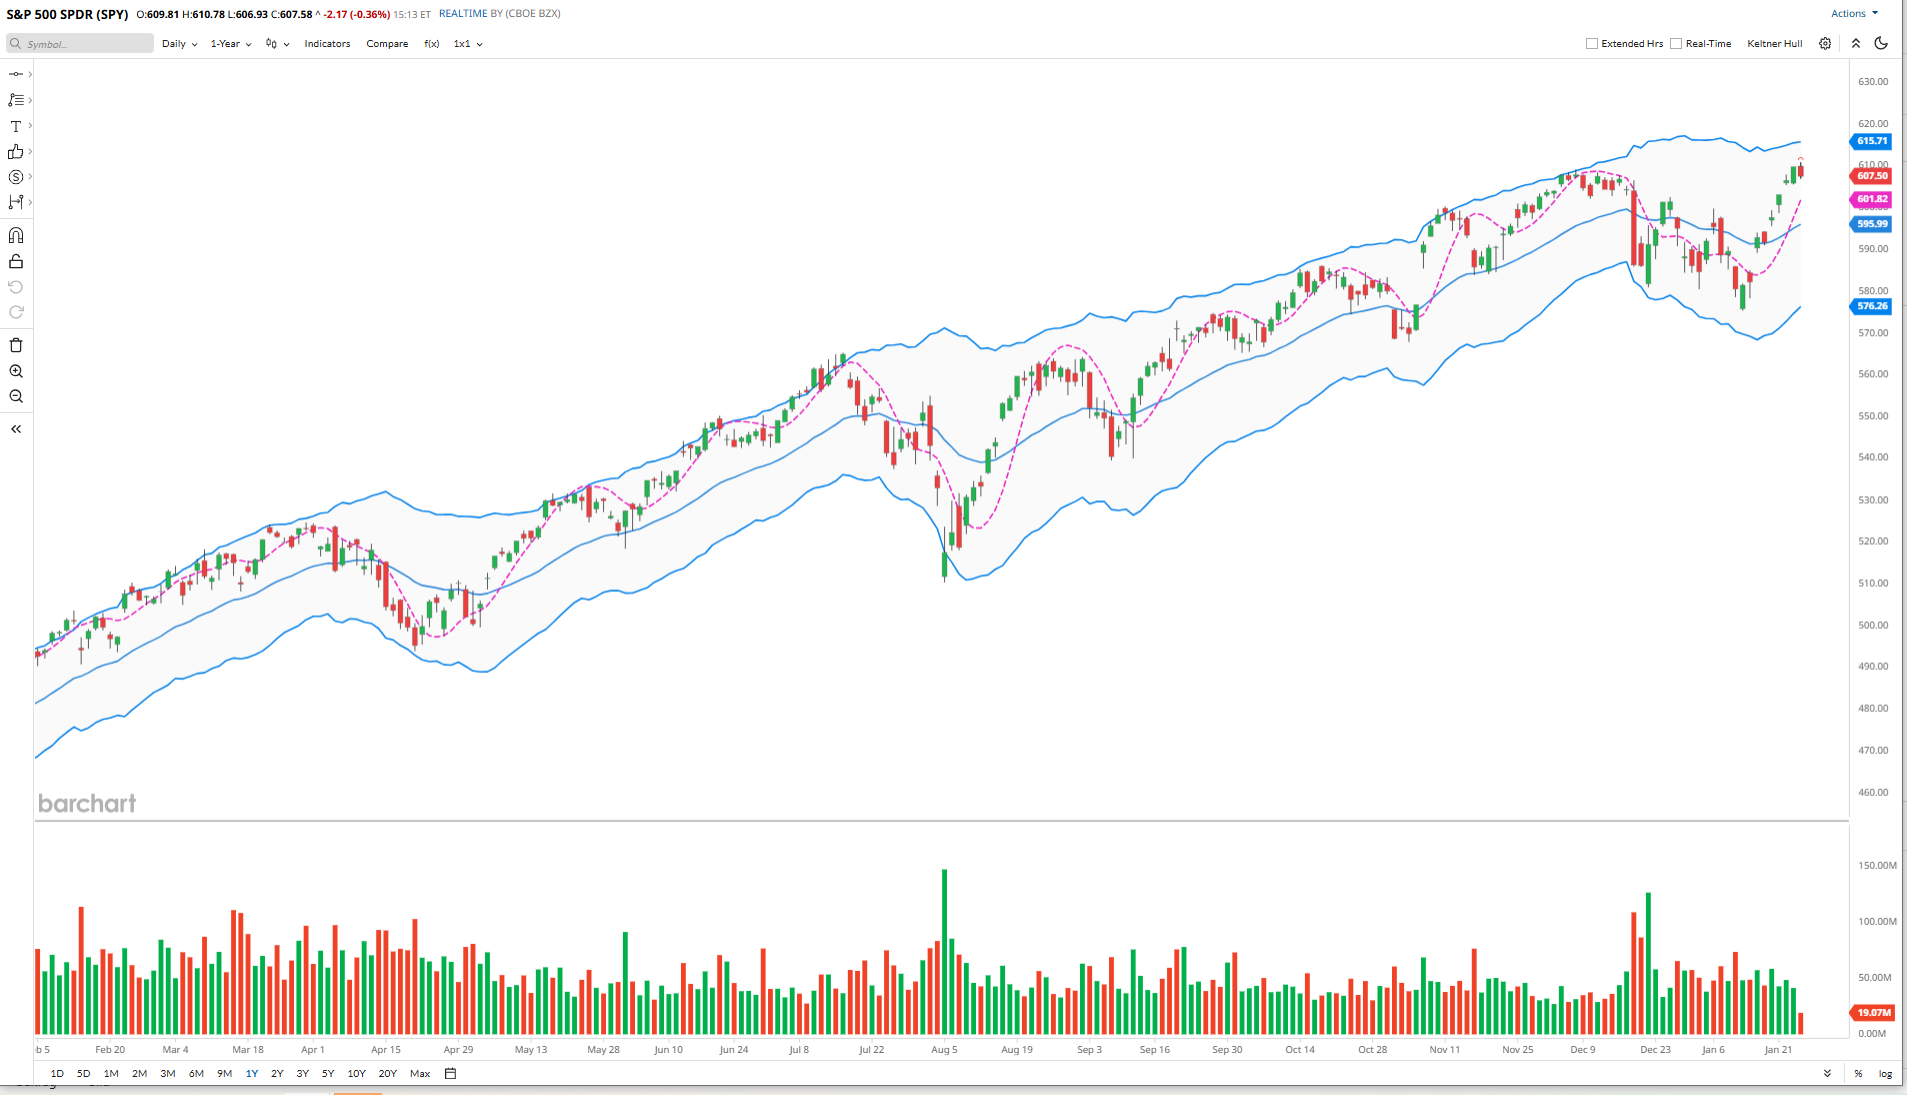Screen dimensions: 1907x1095
Task: Open the Compare menu
Action: pos(387,44)
